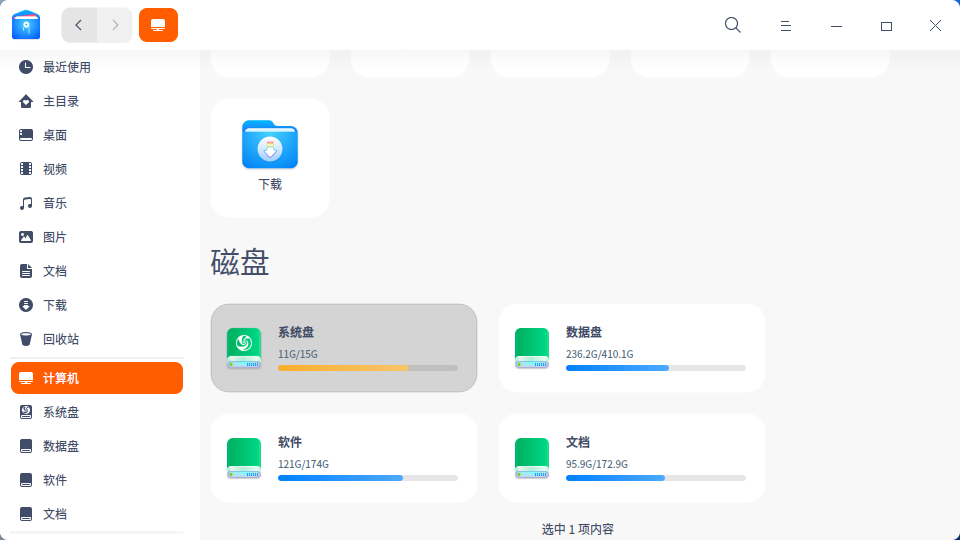Click the trash can icon beside 回收站

click(x=26, y=339)
